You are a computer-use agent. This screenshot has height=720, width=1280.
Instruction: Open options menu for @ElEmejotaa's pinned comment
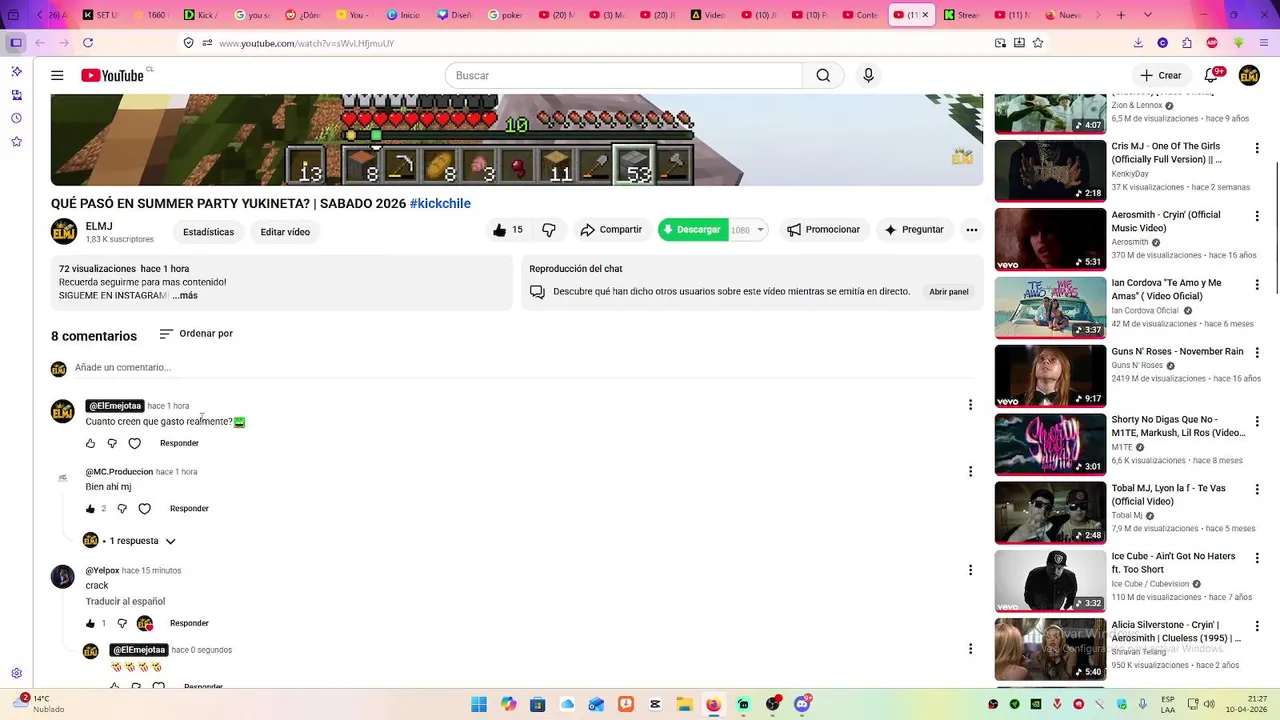969,405
